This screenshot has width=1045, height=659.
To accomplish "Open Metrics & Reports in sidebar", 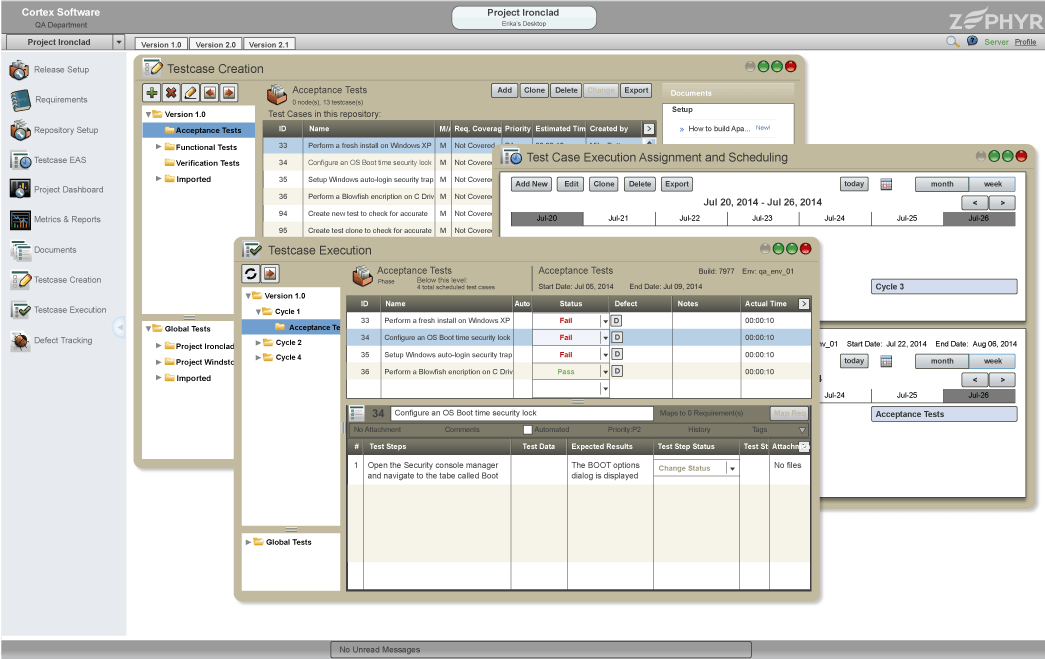I will [55, 219].
